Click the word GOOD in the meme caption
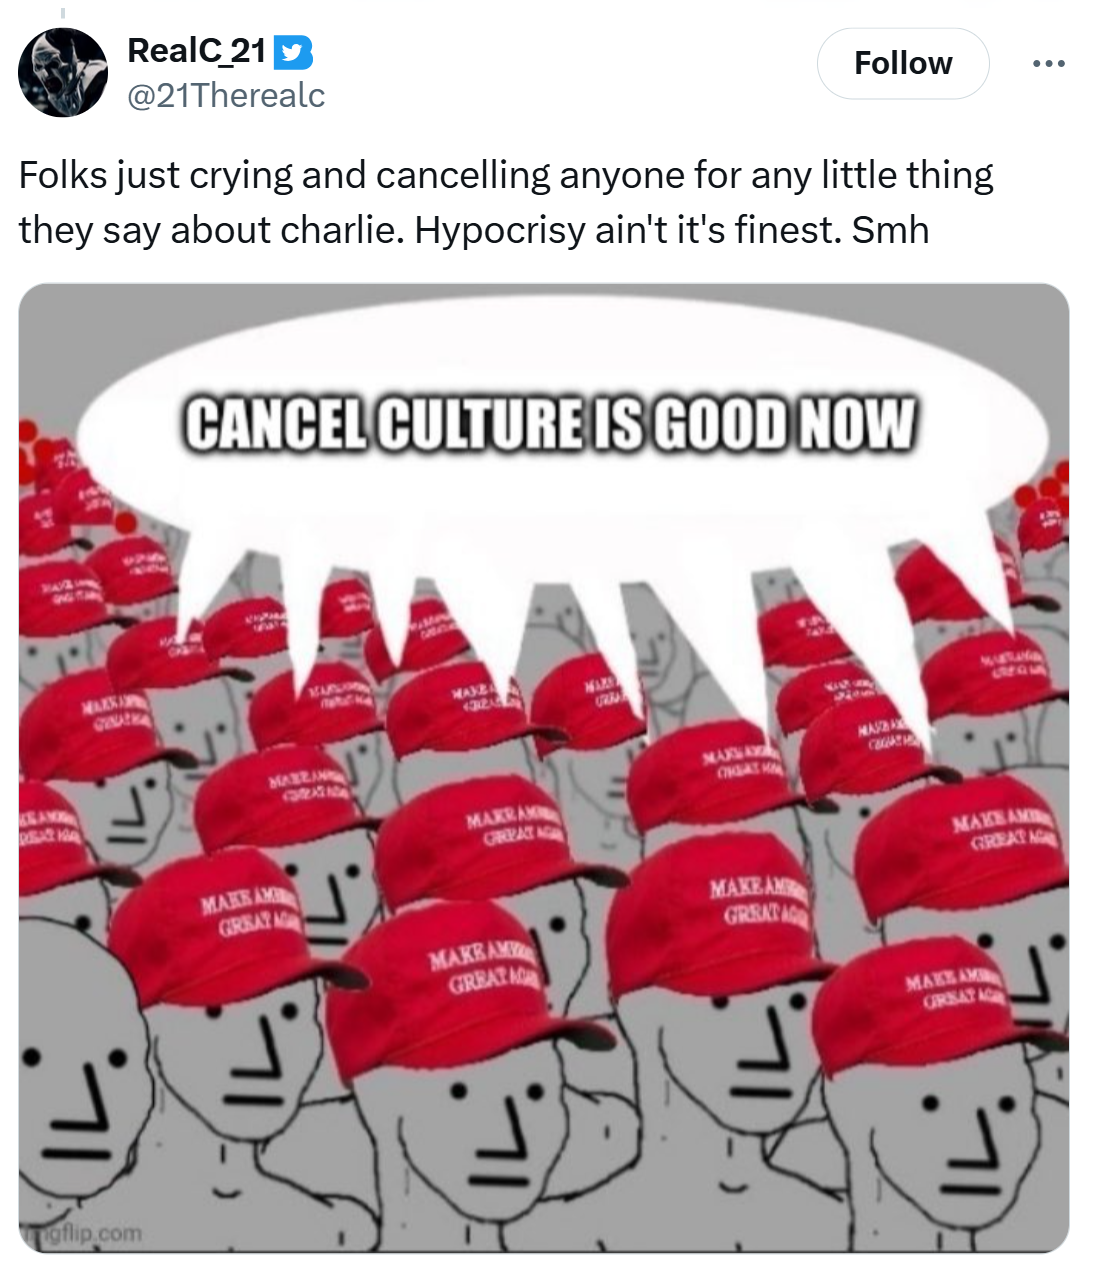The height and width of the screenshot is (1264, 1105). pos(722,425)
